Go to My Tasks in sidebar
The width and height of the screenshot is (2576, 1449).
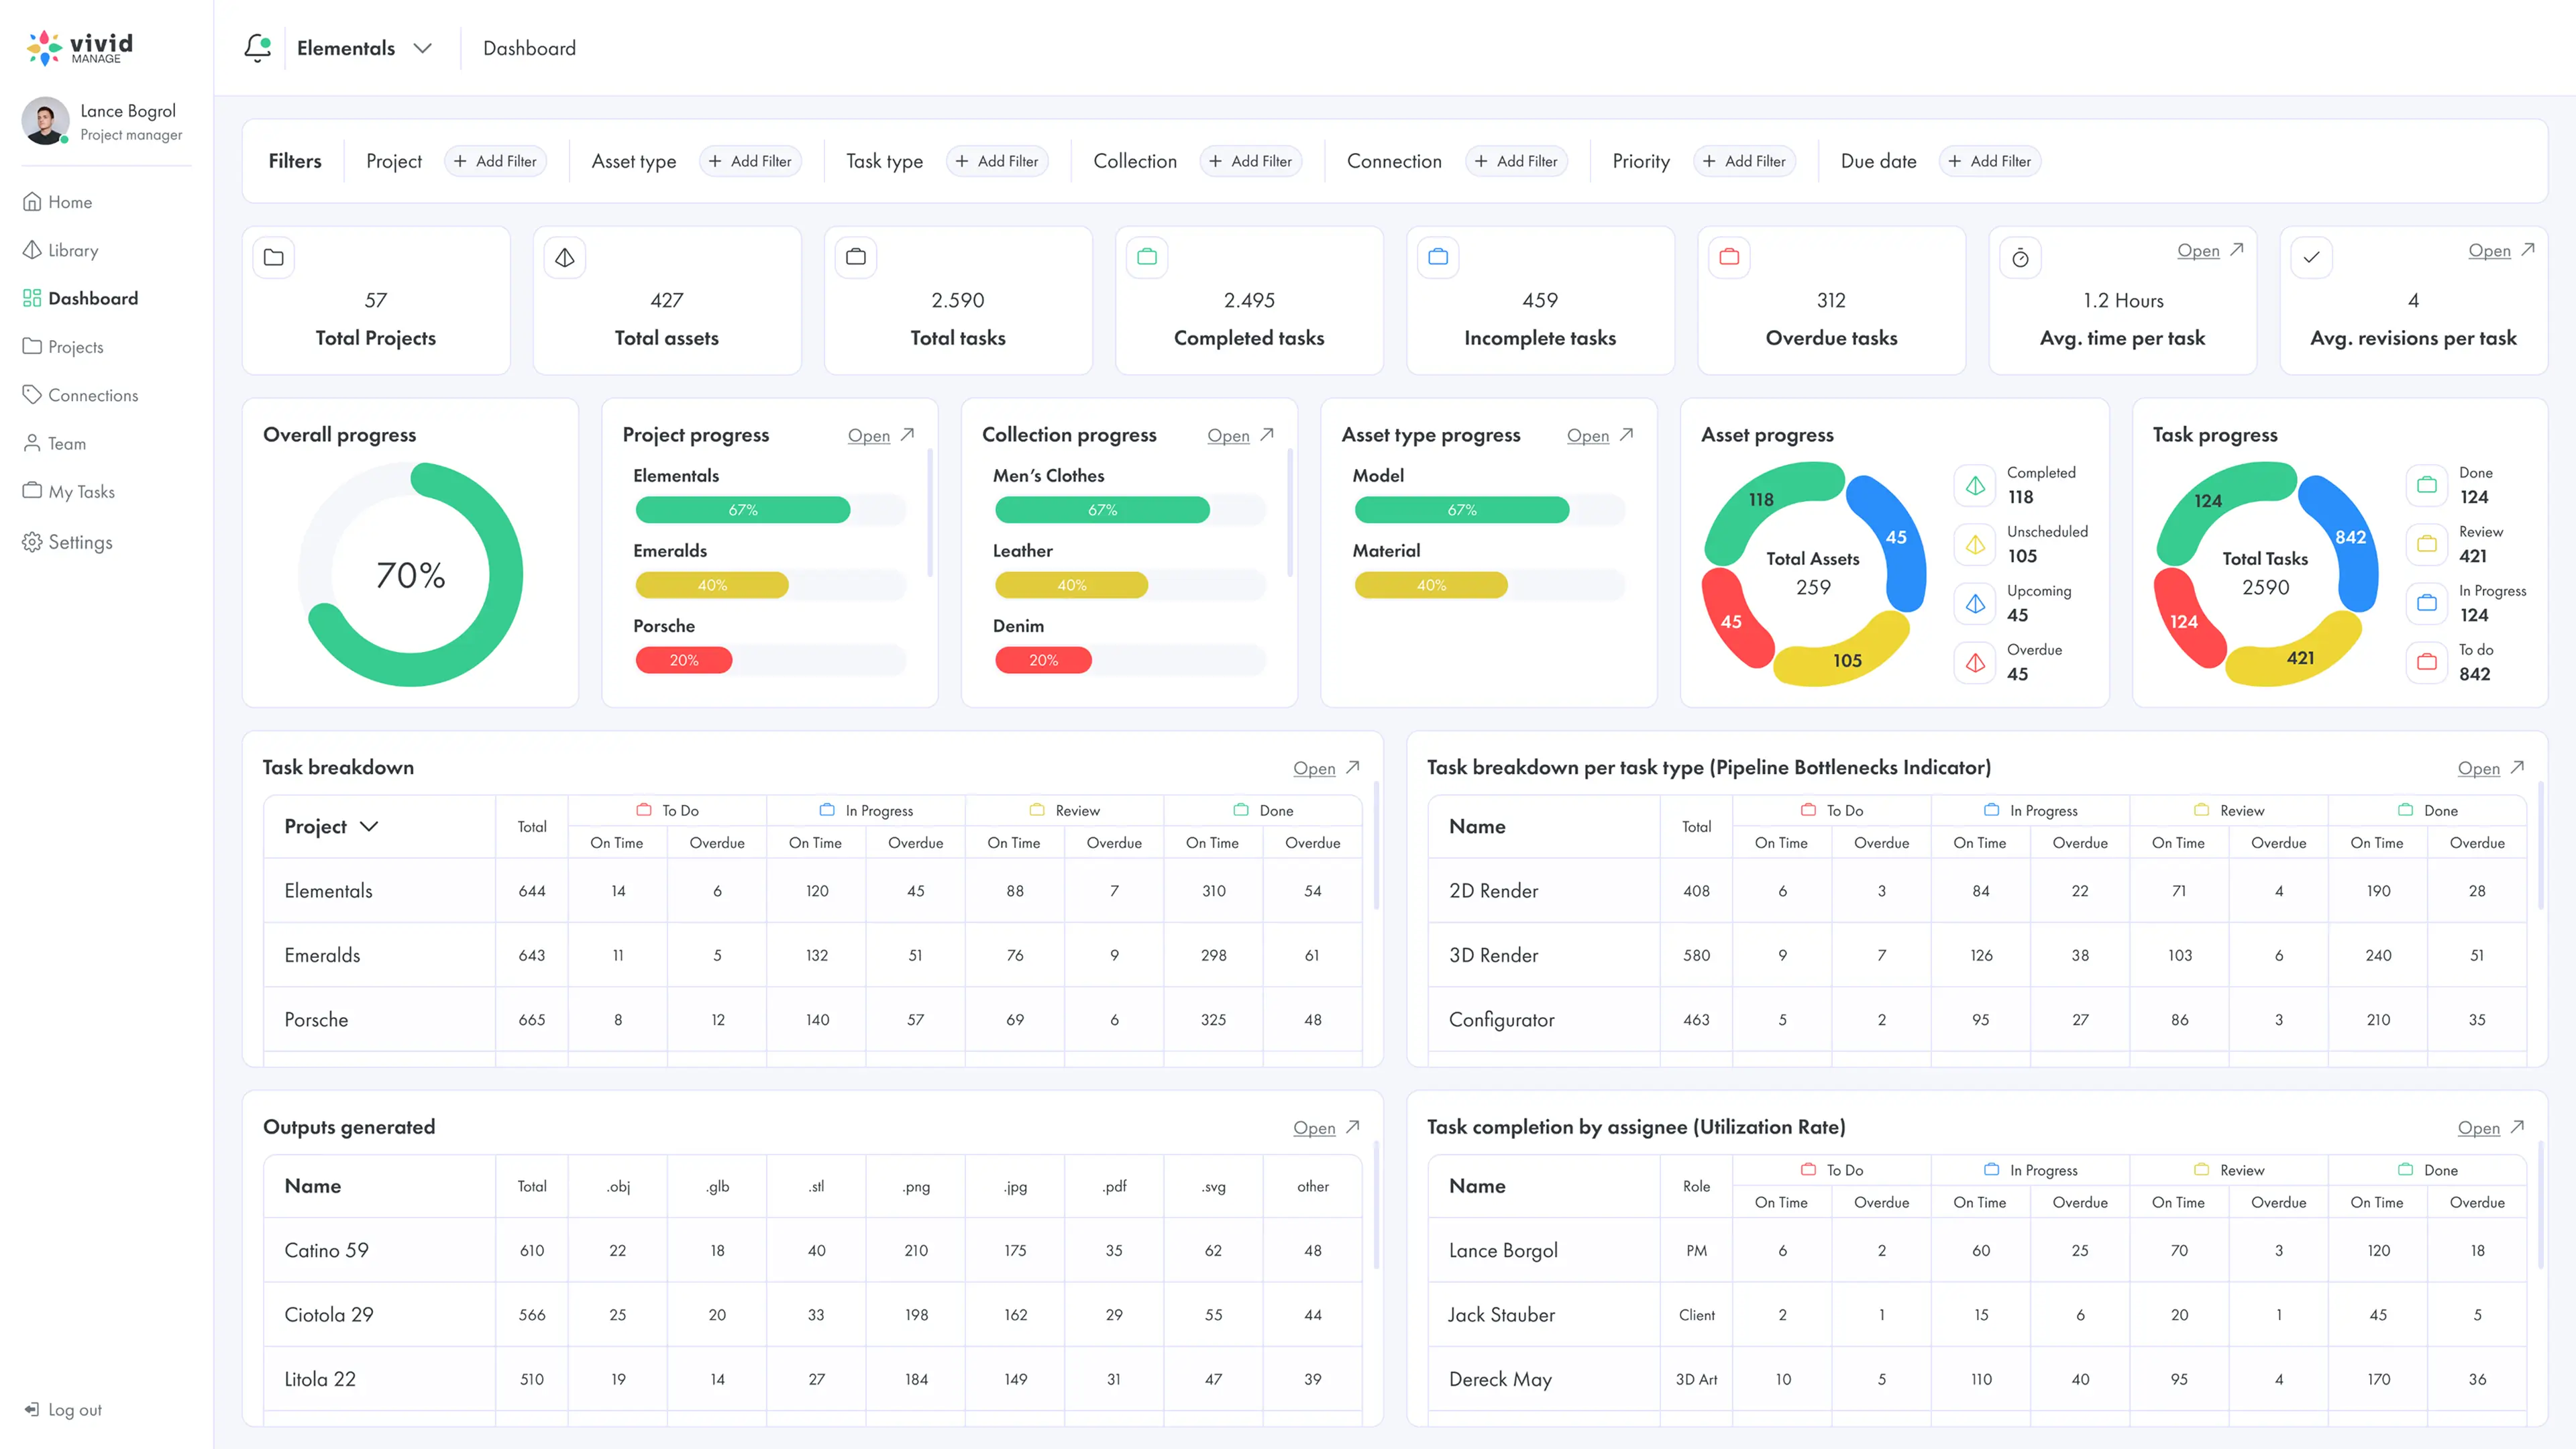(81, 491)
